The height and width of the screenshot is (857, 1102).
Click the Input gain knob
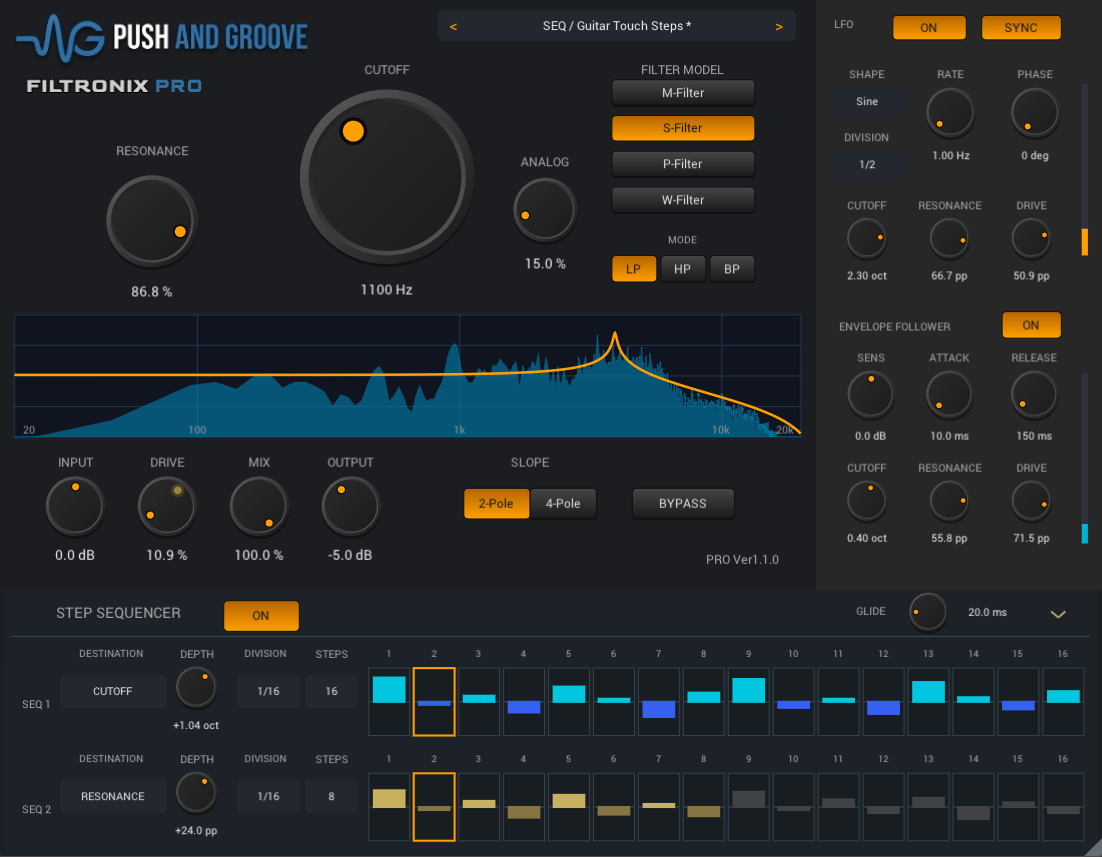point(75,506)
